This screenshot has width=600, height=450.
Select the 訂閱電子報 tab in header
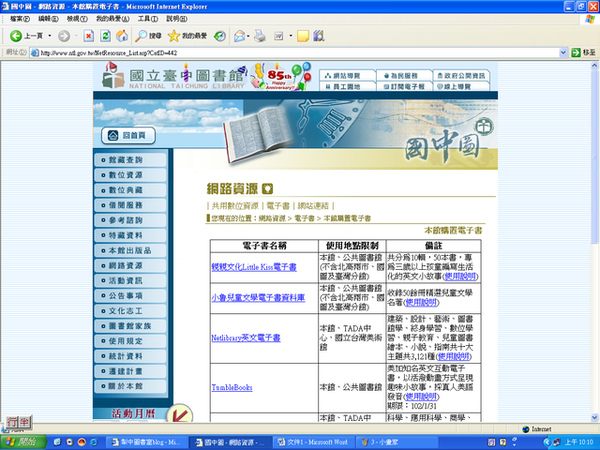[404, 86]
